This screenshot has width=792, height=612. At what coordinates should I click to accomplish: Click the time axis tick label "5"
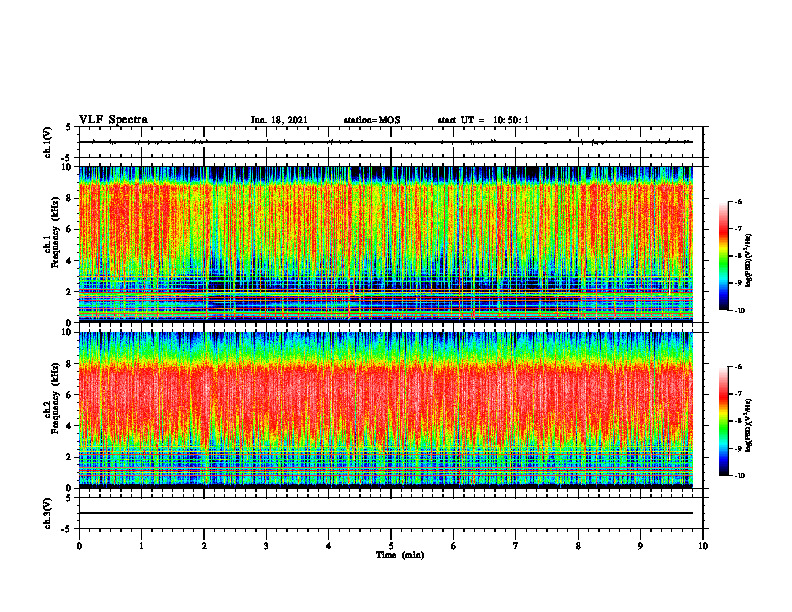click(391, 546)
